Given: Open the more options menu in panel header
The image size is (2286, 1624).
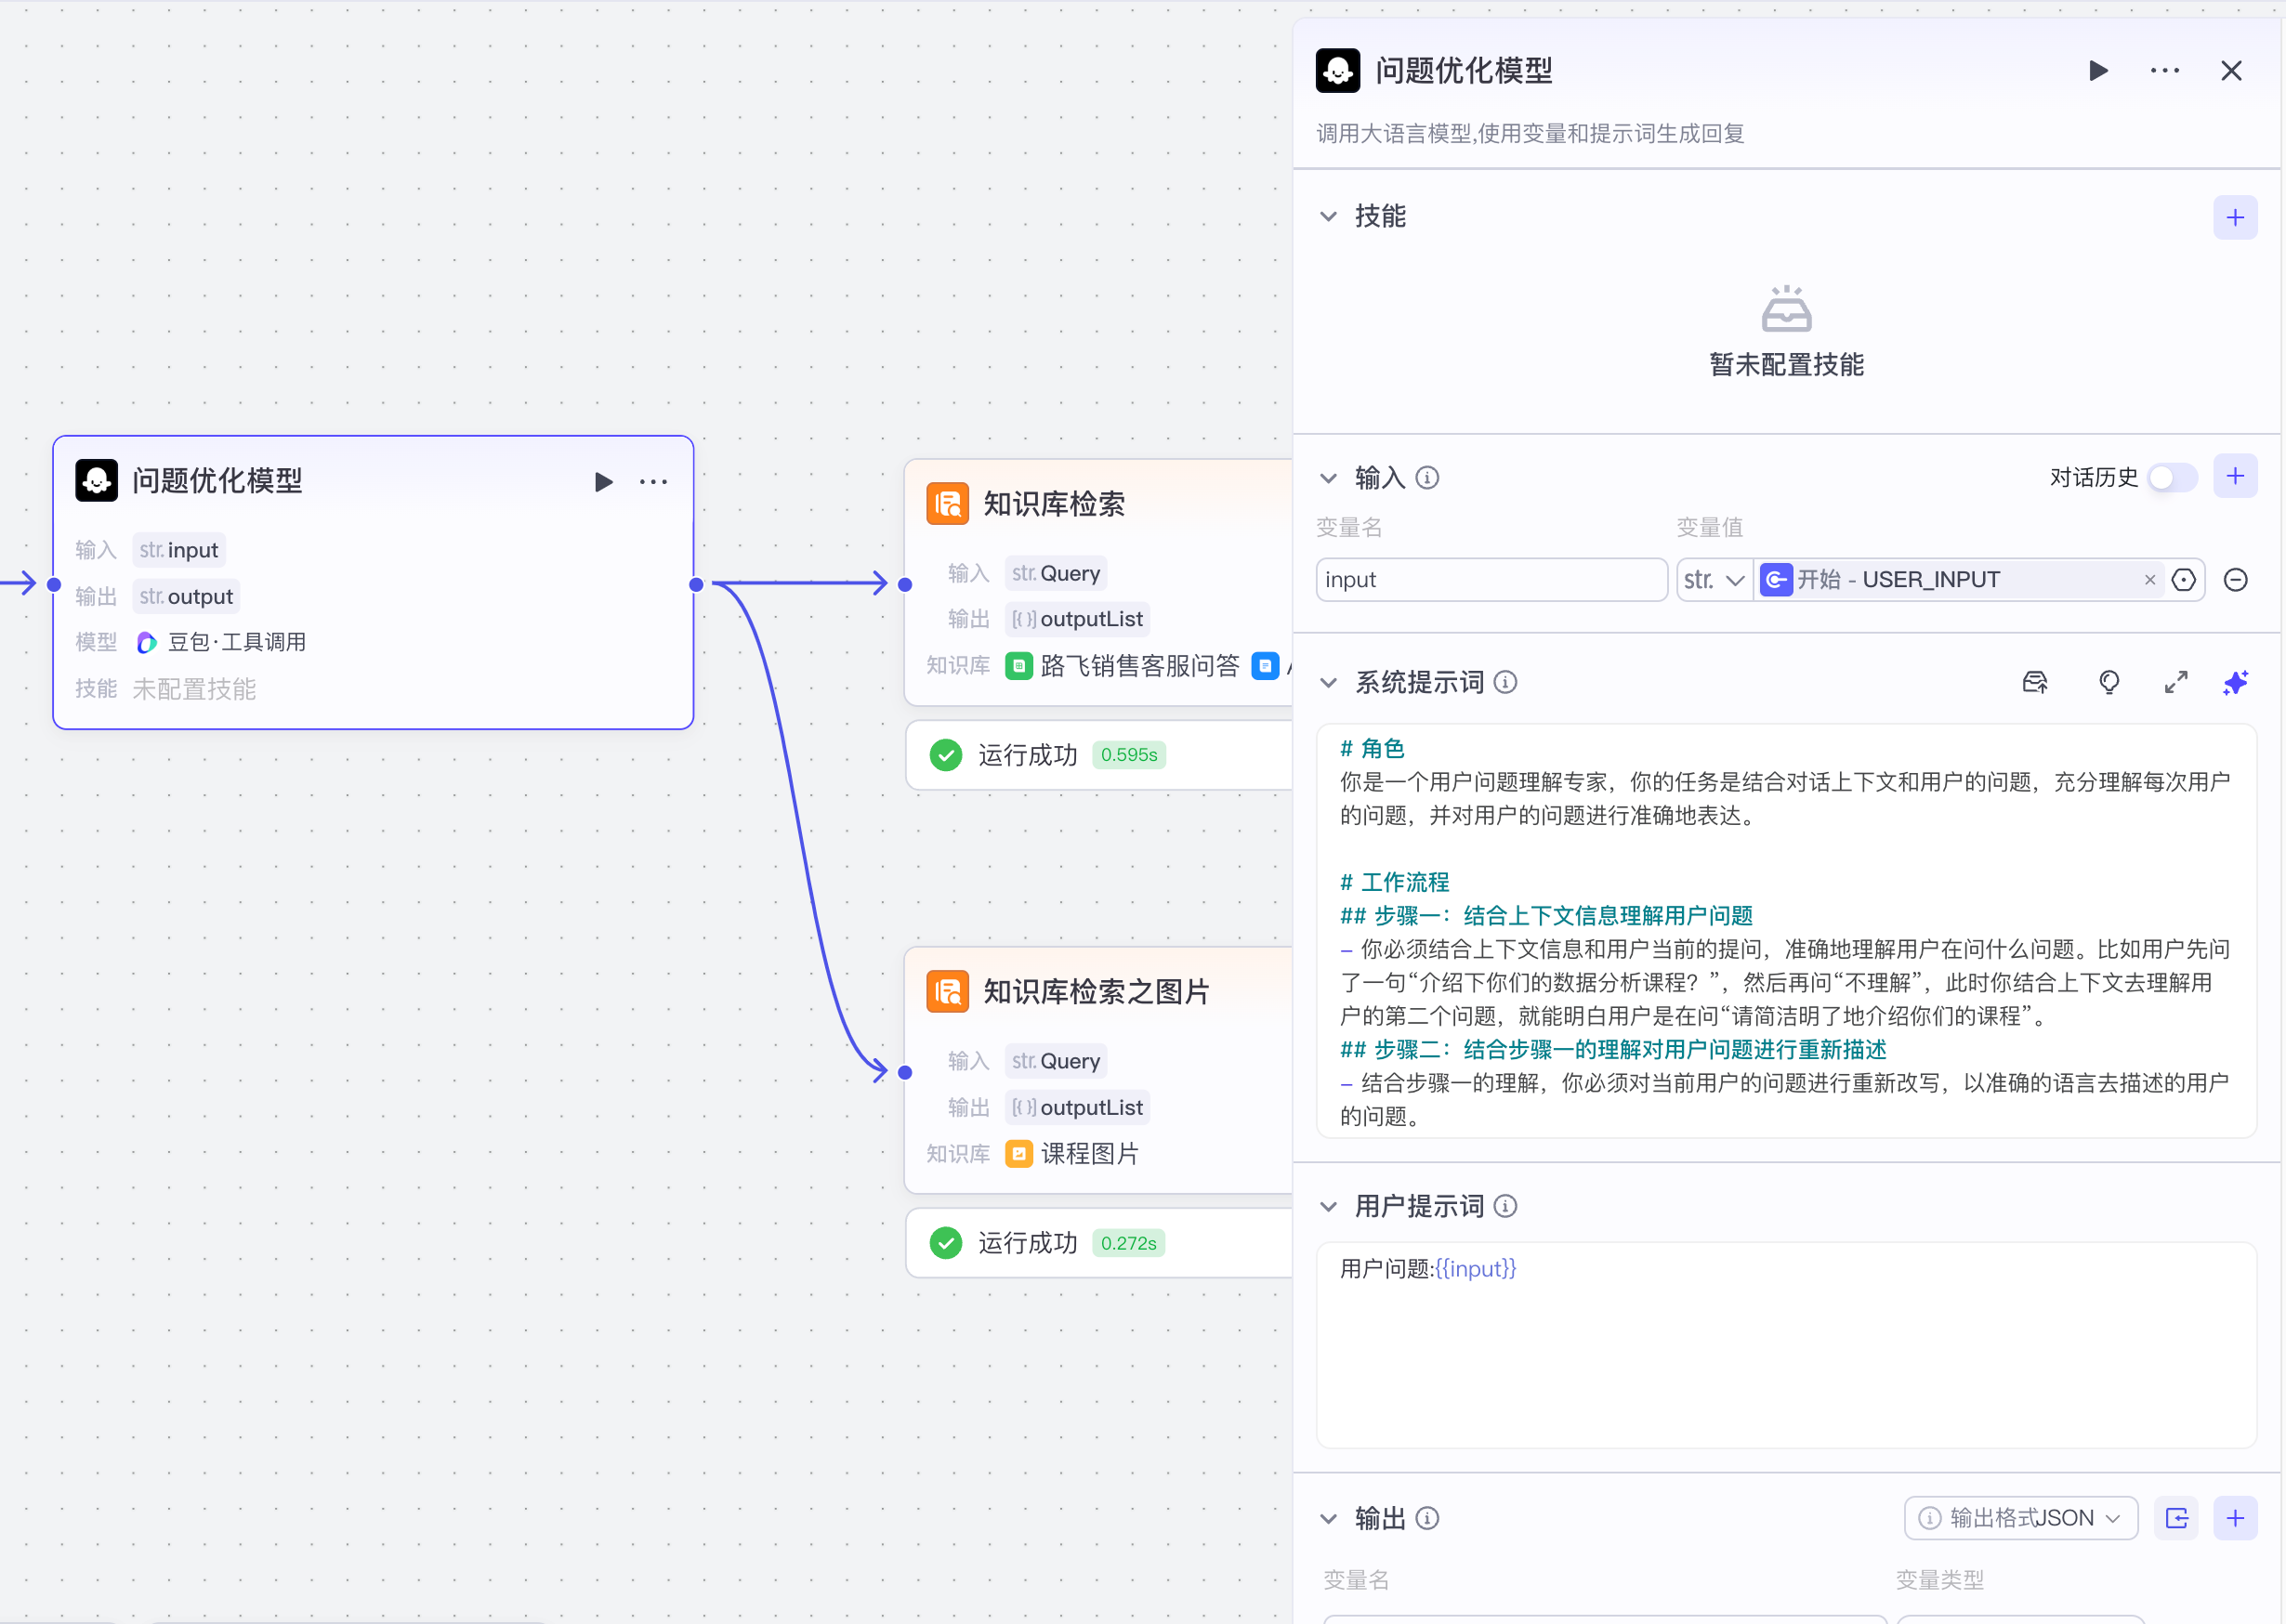Looking at the screenshot, I should coord(2164,70).
